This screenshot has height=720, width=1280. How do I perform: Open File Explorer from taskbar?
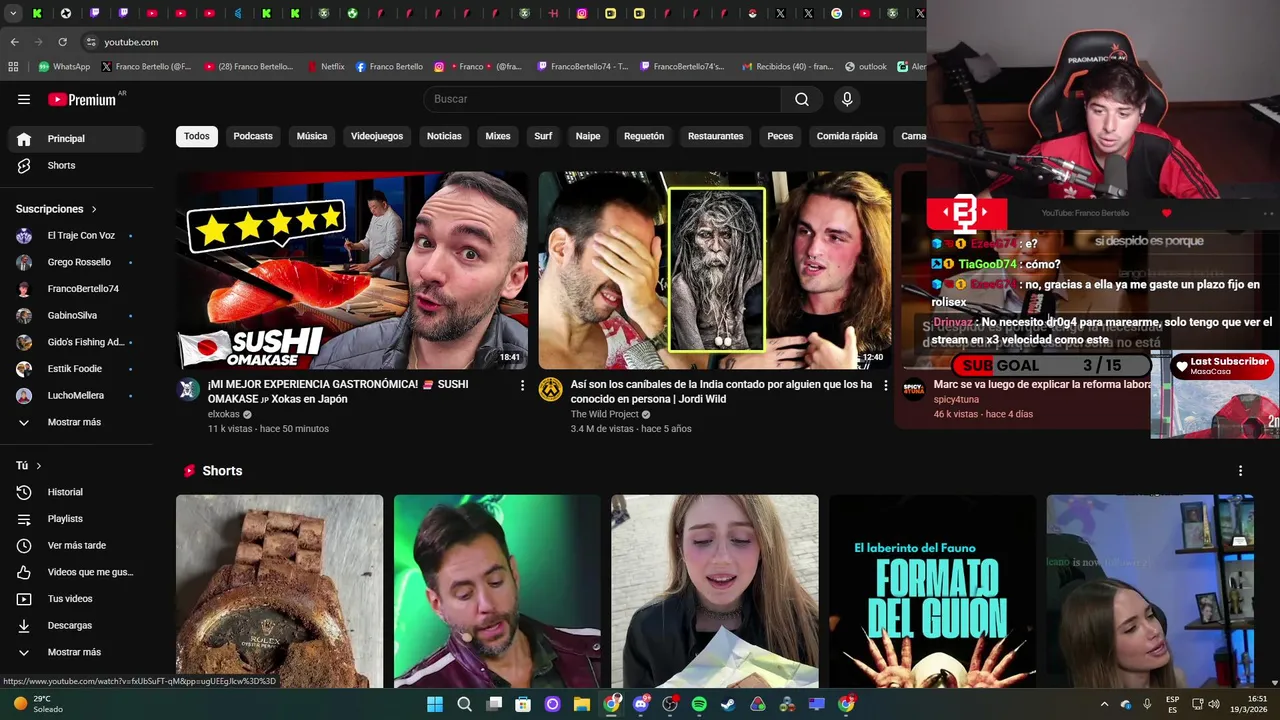582,704
